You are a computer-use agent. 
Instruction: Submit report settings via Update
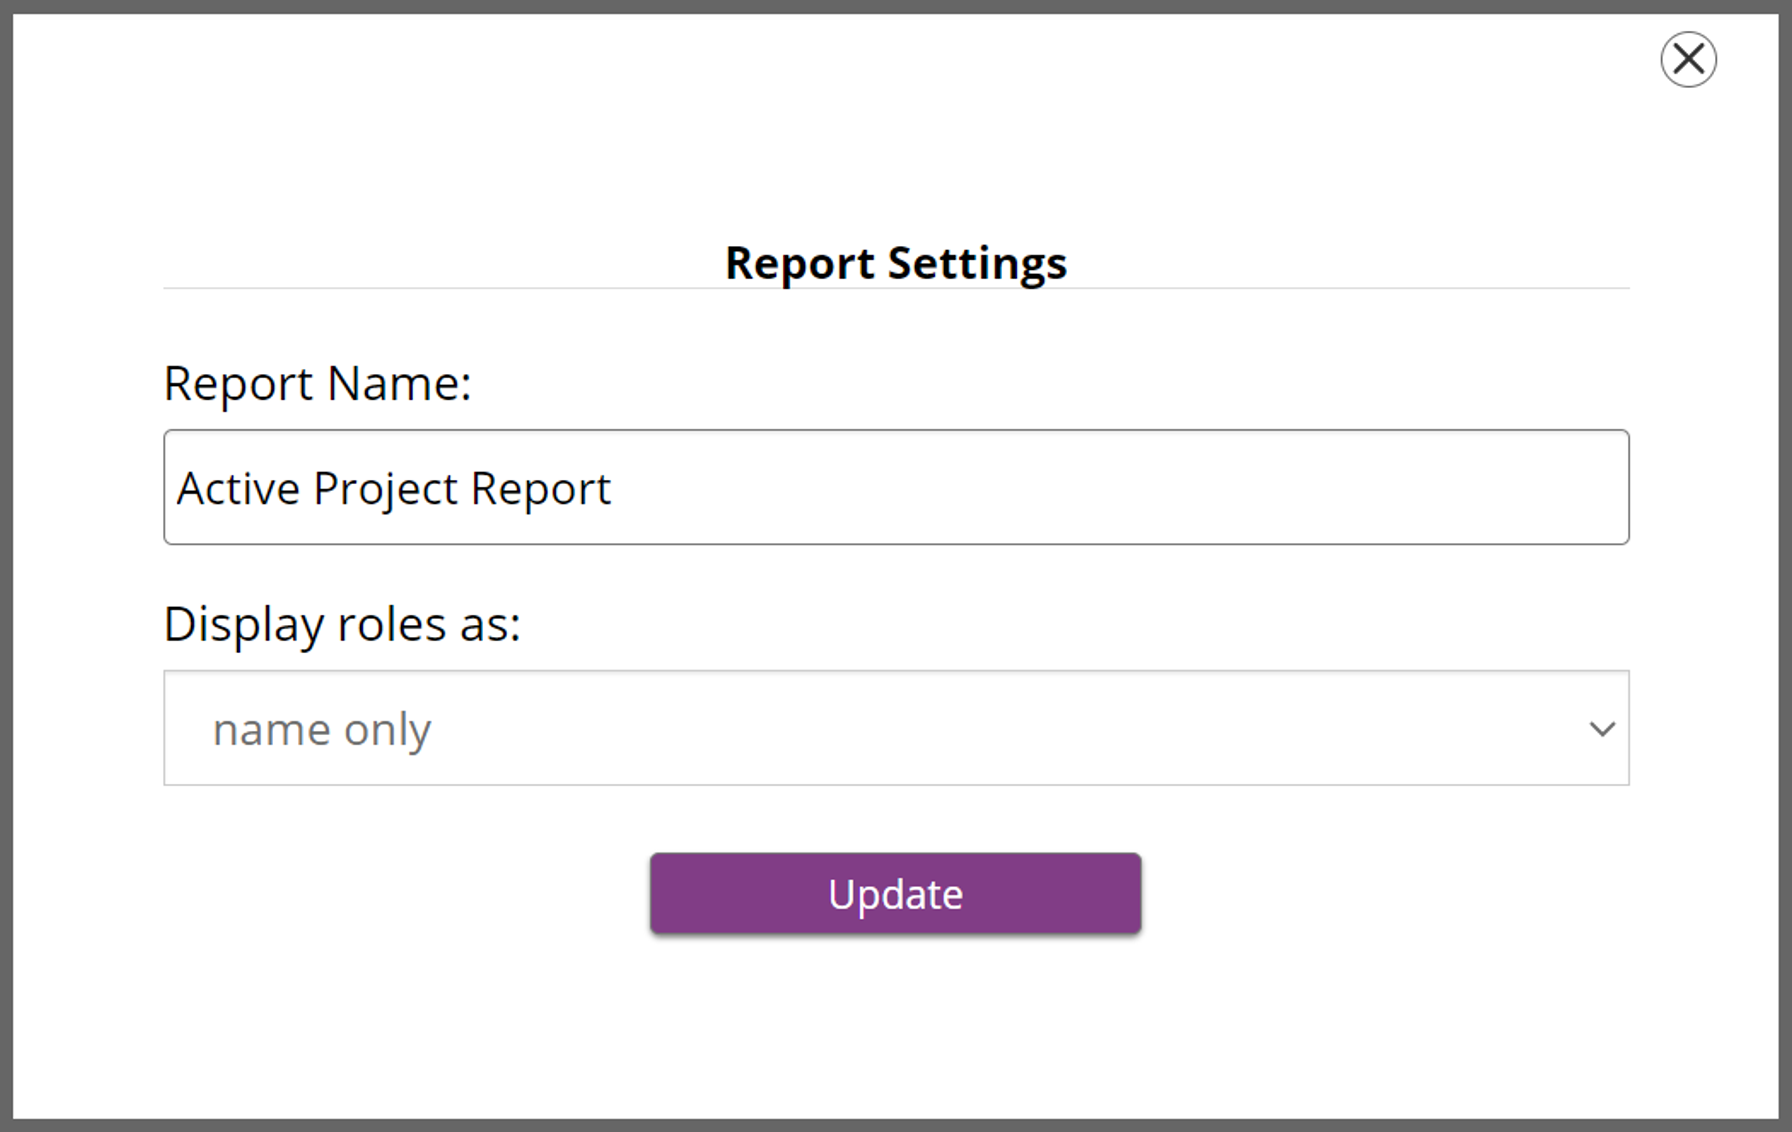895,893
